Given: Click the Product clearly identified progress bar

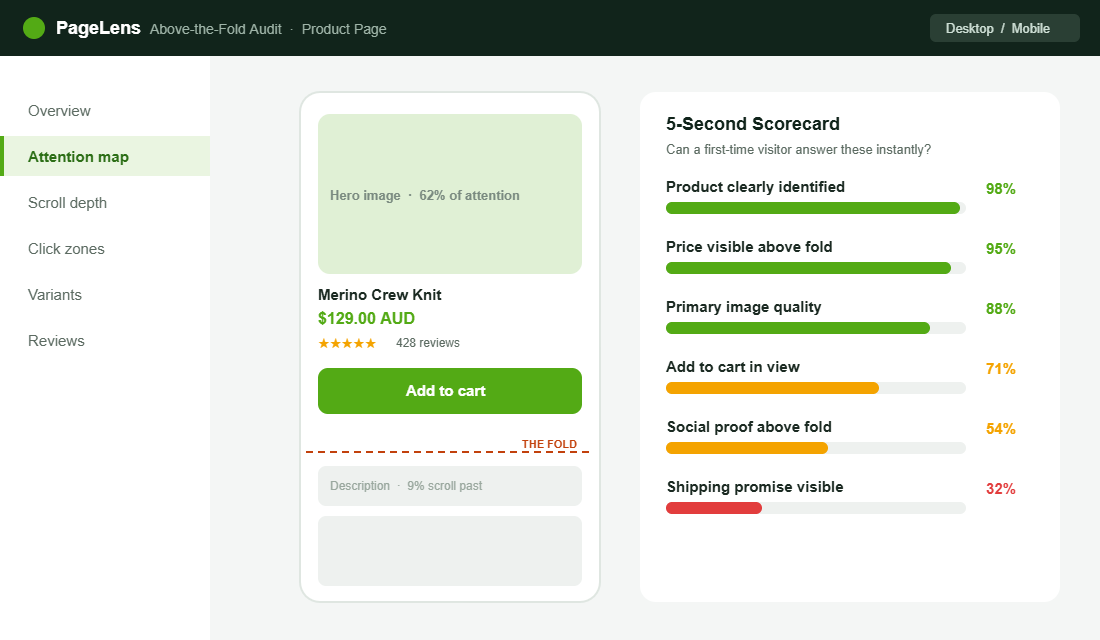Looking at the screenshot, I should coord(816,208).
